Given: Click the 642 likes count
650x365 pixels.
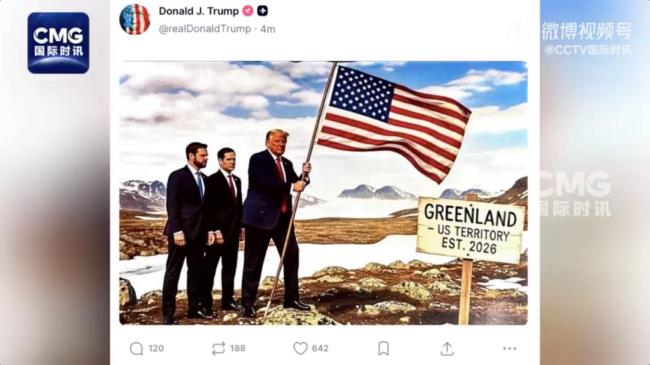Looking at the screenshot, I should (x=320, y=348).
